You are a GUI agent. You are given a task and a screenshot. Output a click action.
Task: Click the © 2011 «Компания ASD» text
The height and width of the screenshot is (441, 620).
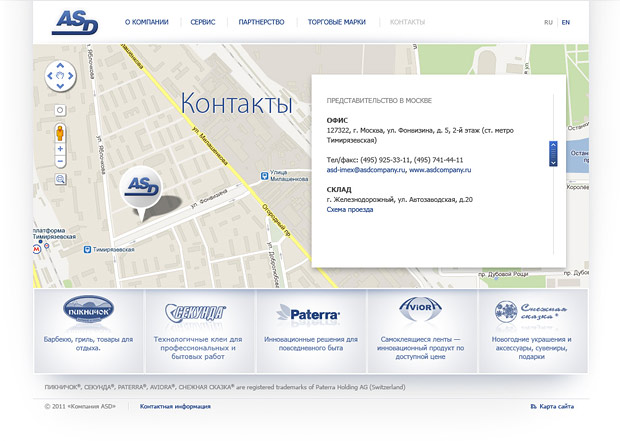pyautogui.click(x=80, y=407)
